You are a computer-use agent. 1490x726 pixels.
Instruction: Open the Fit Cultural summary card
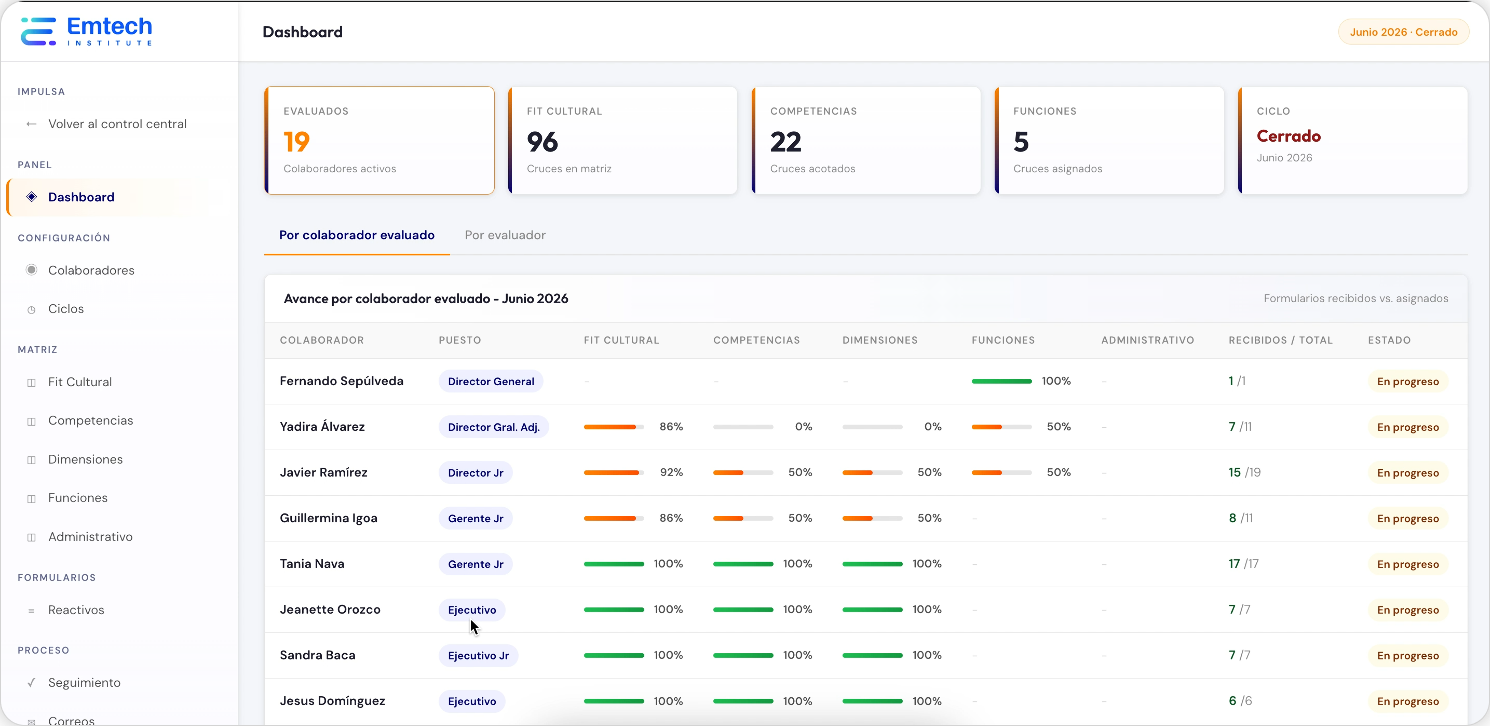[x=623, y=140]
